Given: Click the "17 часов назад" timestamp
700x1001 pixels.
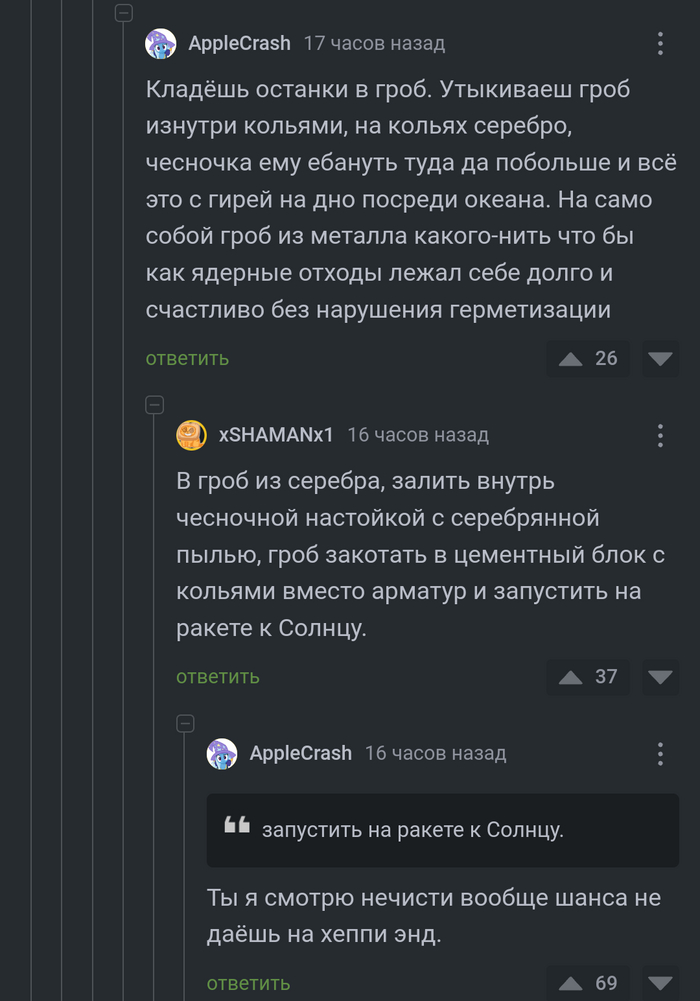Looking at the screenshot, I should pos(374,43).
